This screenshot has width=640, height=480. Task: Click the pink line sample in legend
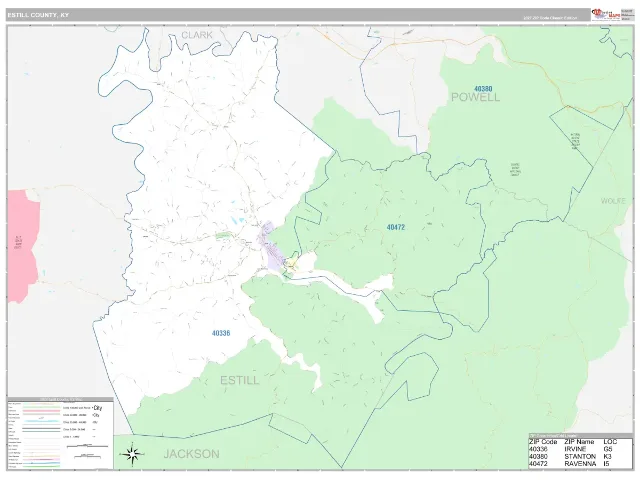click(x=41, y=411)
